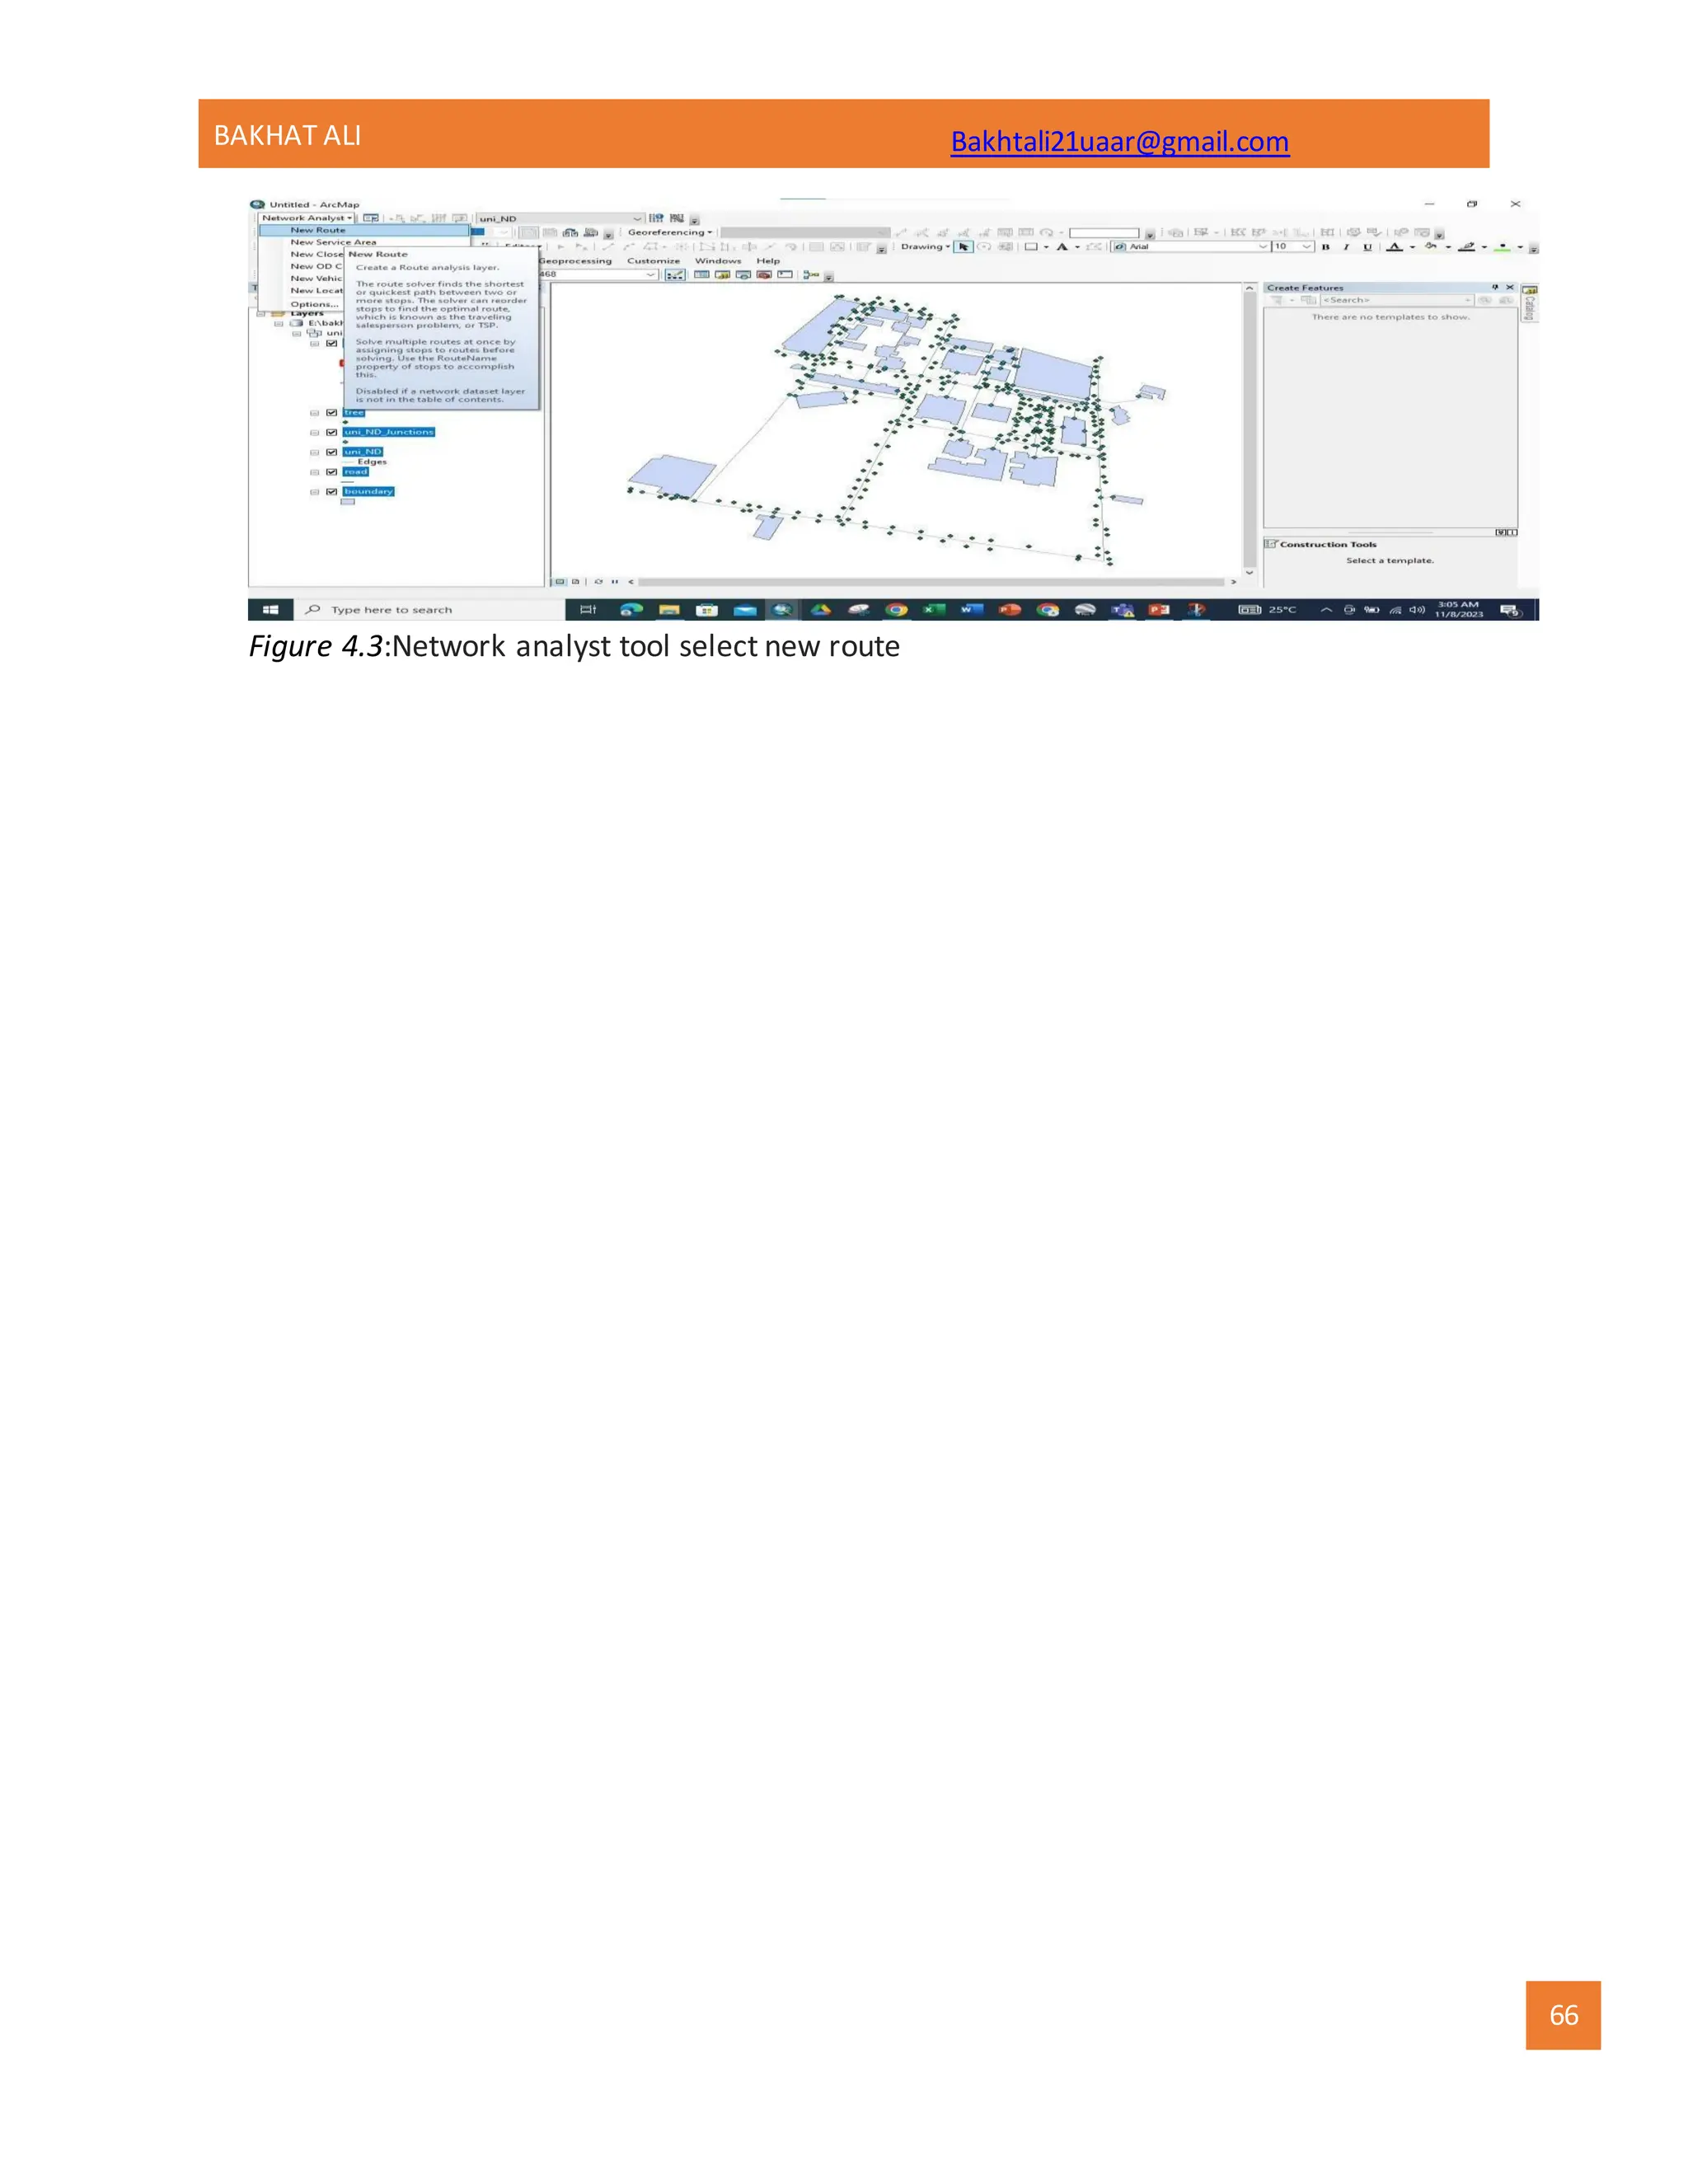Pick the Line Color swatch
1688x2184 pixels.
coord(1468,247)
